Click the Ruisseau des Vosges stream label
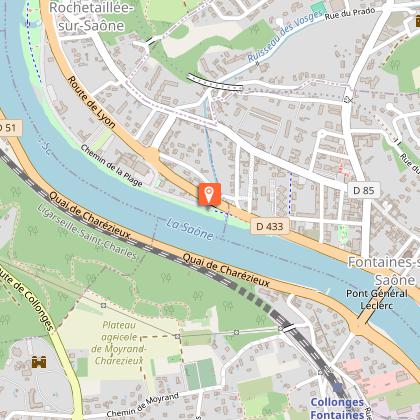Image resolution: width=420 pixels, height=420 pixels. [285, 36]
